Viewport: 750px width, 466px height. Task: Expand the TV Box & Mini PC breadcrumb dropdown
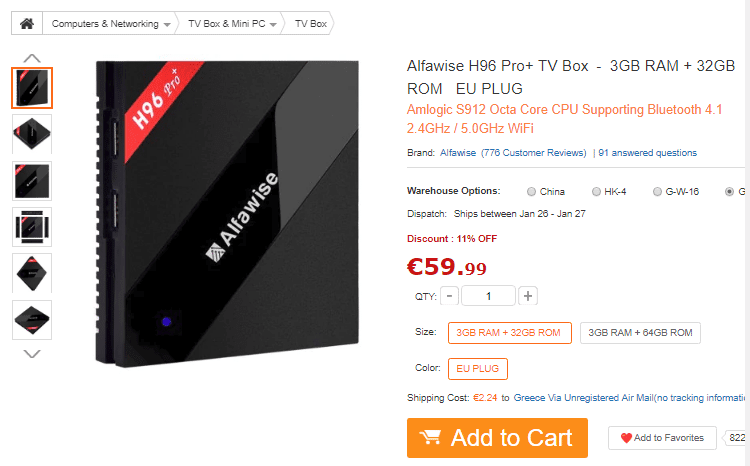[273, 24]
